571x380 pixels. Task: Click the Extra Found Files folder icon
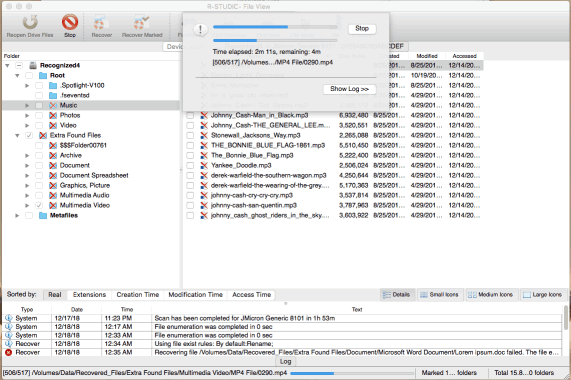(x=43, y=135)
